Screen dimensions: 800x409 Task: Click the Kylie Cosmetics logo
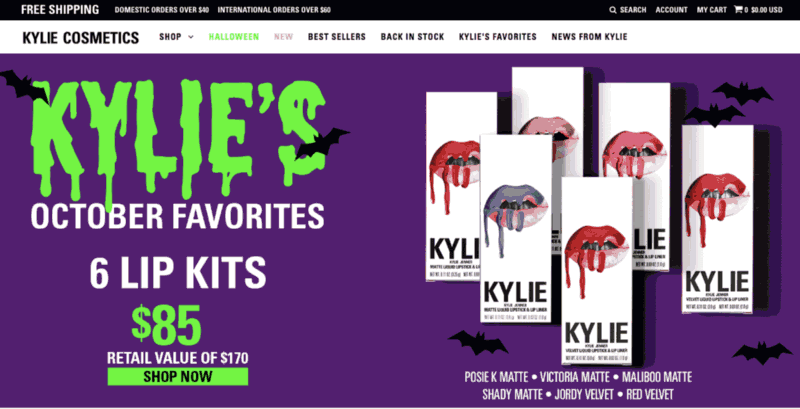[81, 37]
